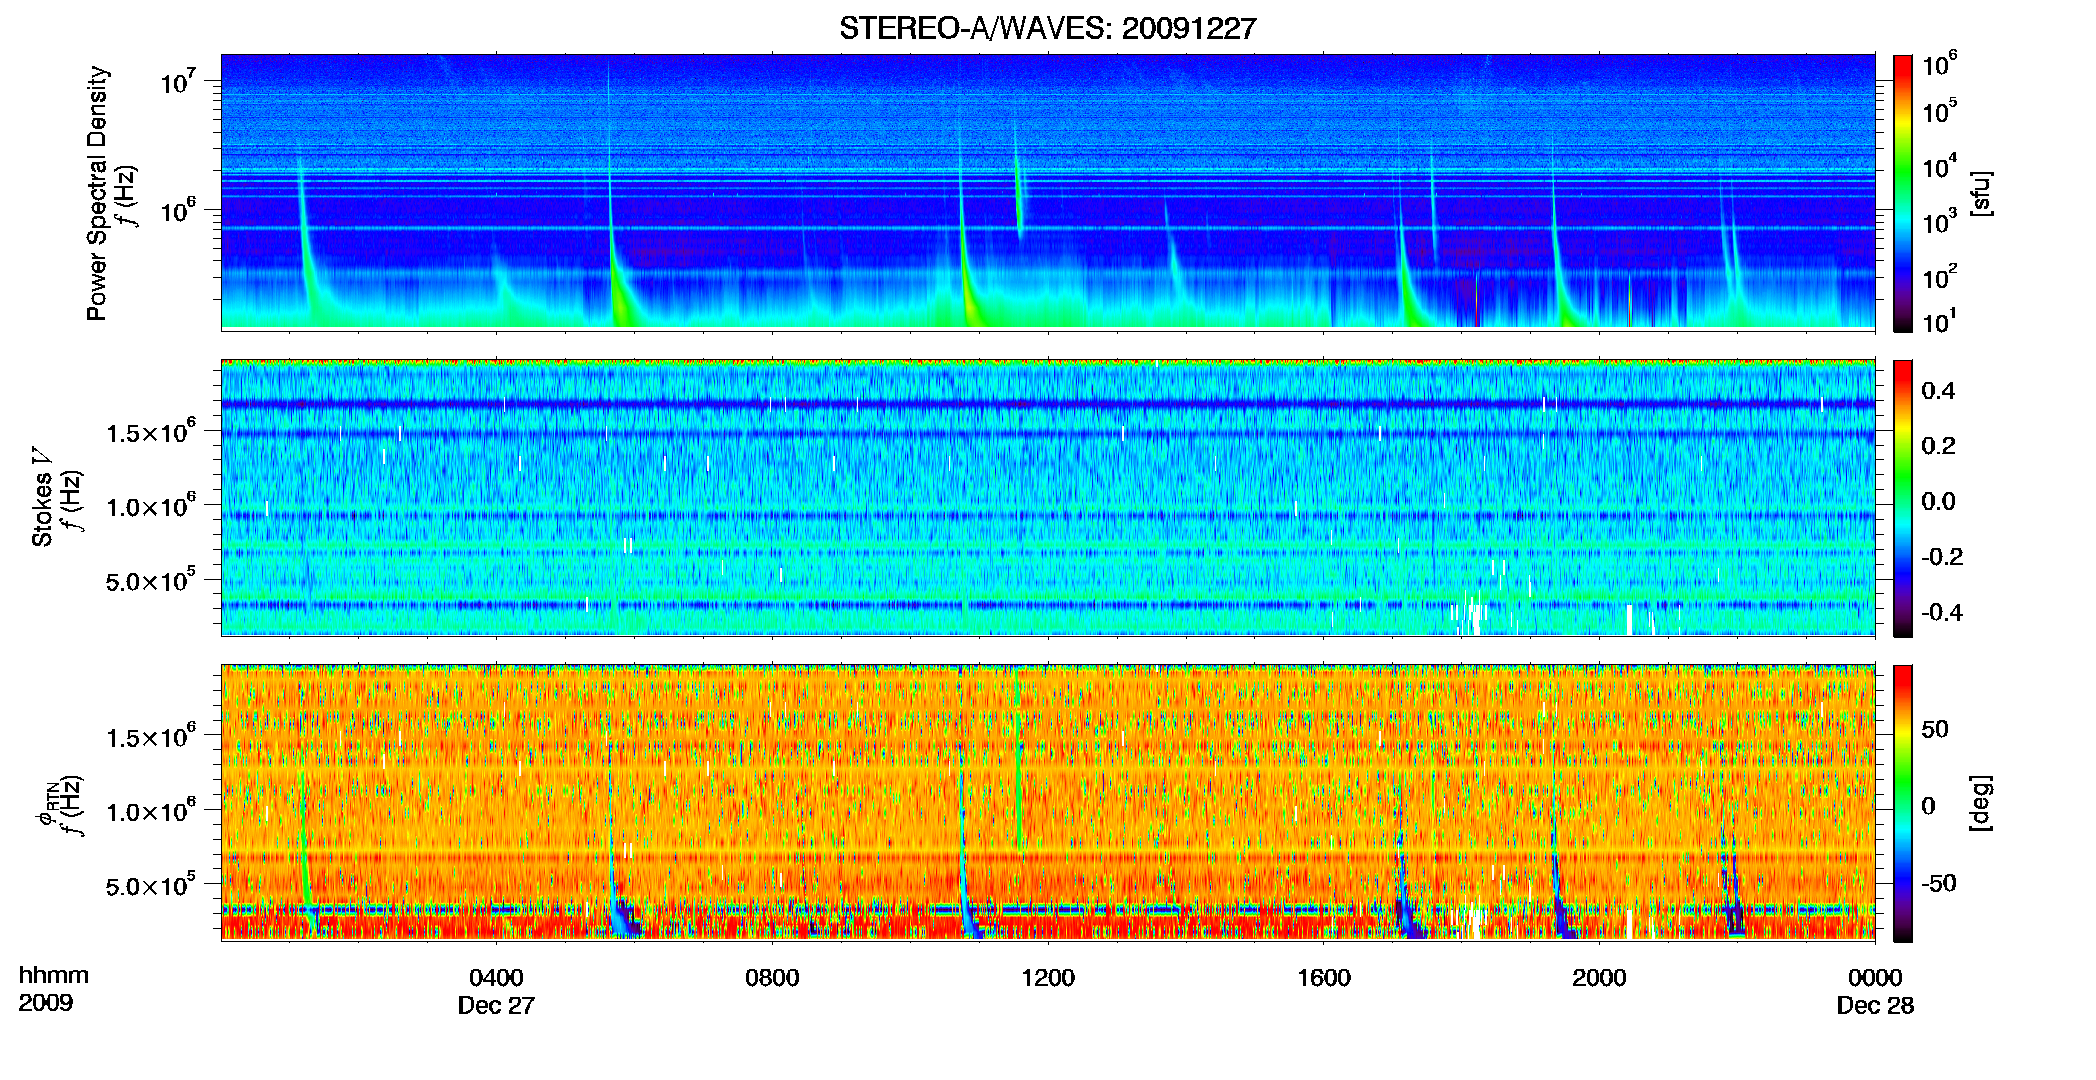2096x1080 pixels.
Task: Click the 50 value on degree colorbar
Action: (1935, 729)
